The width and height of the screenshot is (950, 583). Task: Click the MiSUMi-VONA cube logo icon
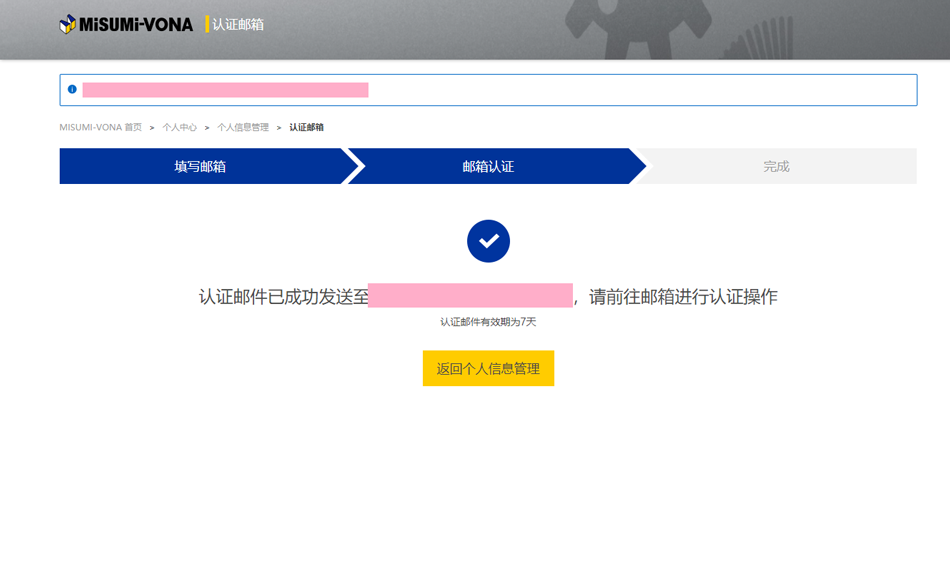point(68,24)
